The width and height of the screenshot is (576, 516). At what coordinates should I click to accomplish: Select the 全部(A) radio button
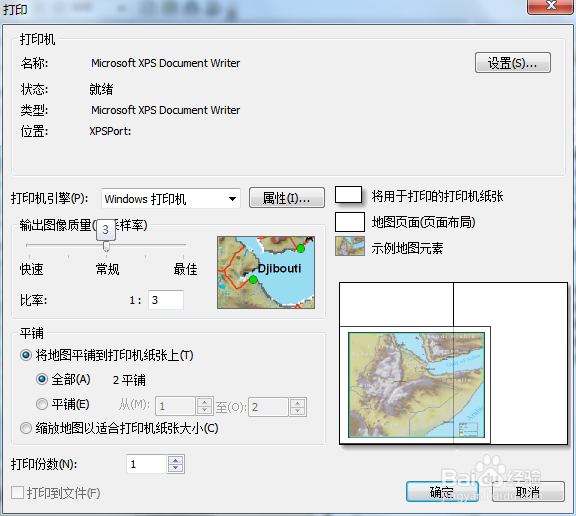coord(42,379)
